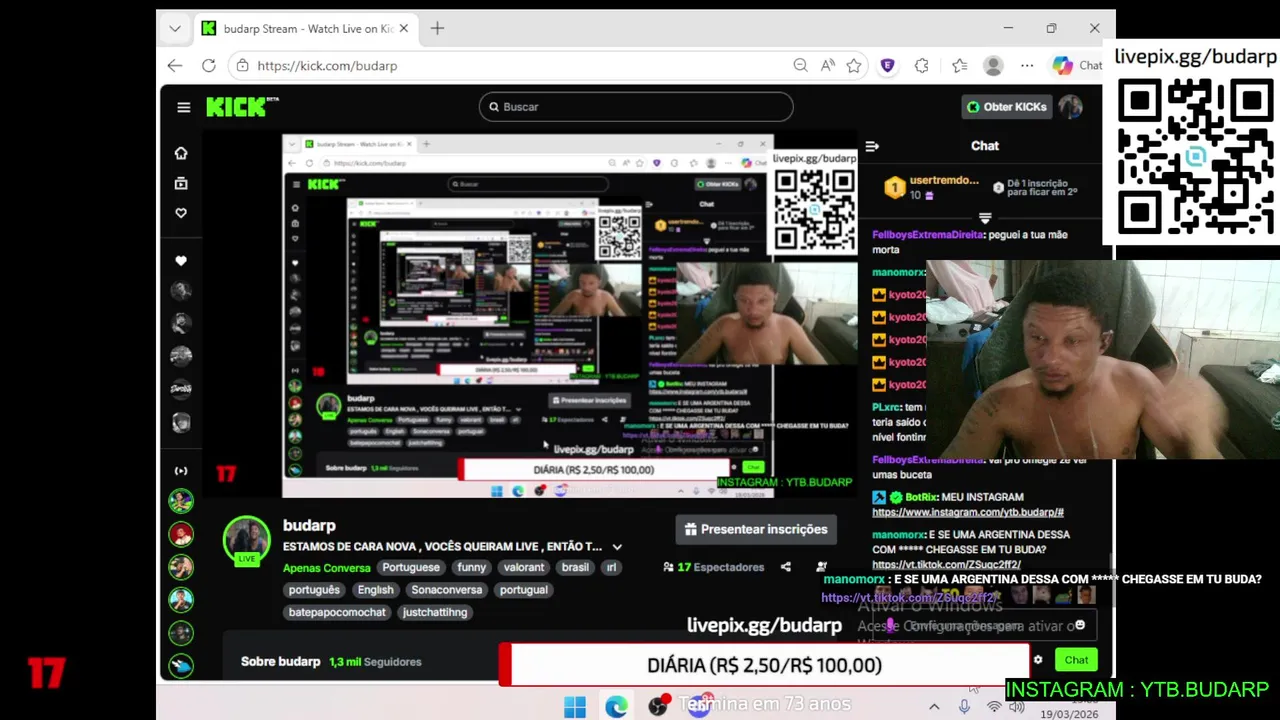This screenshot has height=720, width=1280.
Task: Click the search field Buscar
Action: [x=636, y=107]
